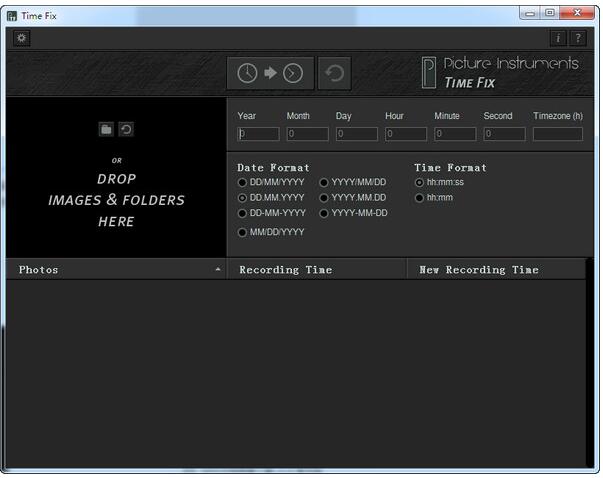
Task: Click the Picture Instruments Time Fix logo
Action: [x=500, y=73]
